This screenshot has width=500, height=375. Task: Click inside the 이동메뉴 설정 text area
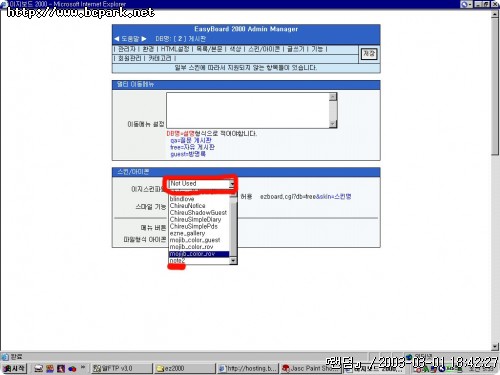click(248, 110)
